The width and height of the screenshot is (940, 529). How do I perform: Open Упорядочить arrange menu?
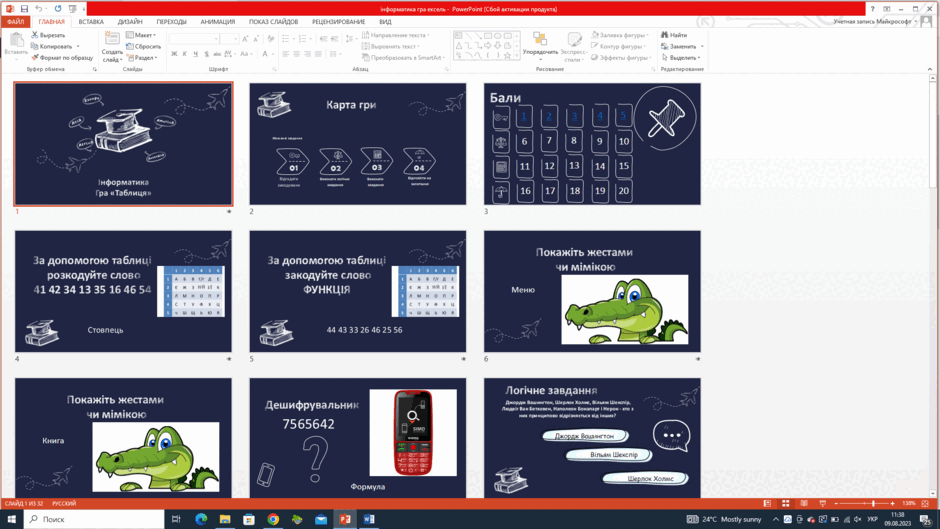[x=540, y=47]
